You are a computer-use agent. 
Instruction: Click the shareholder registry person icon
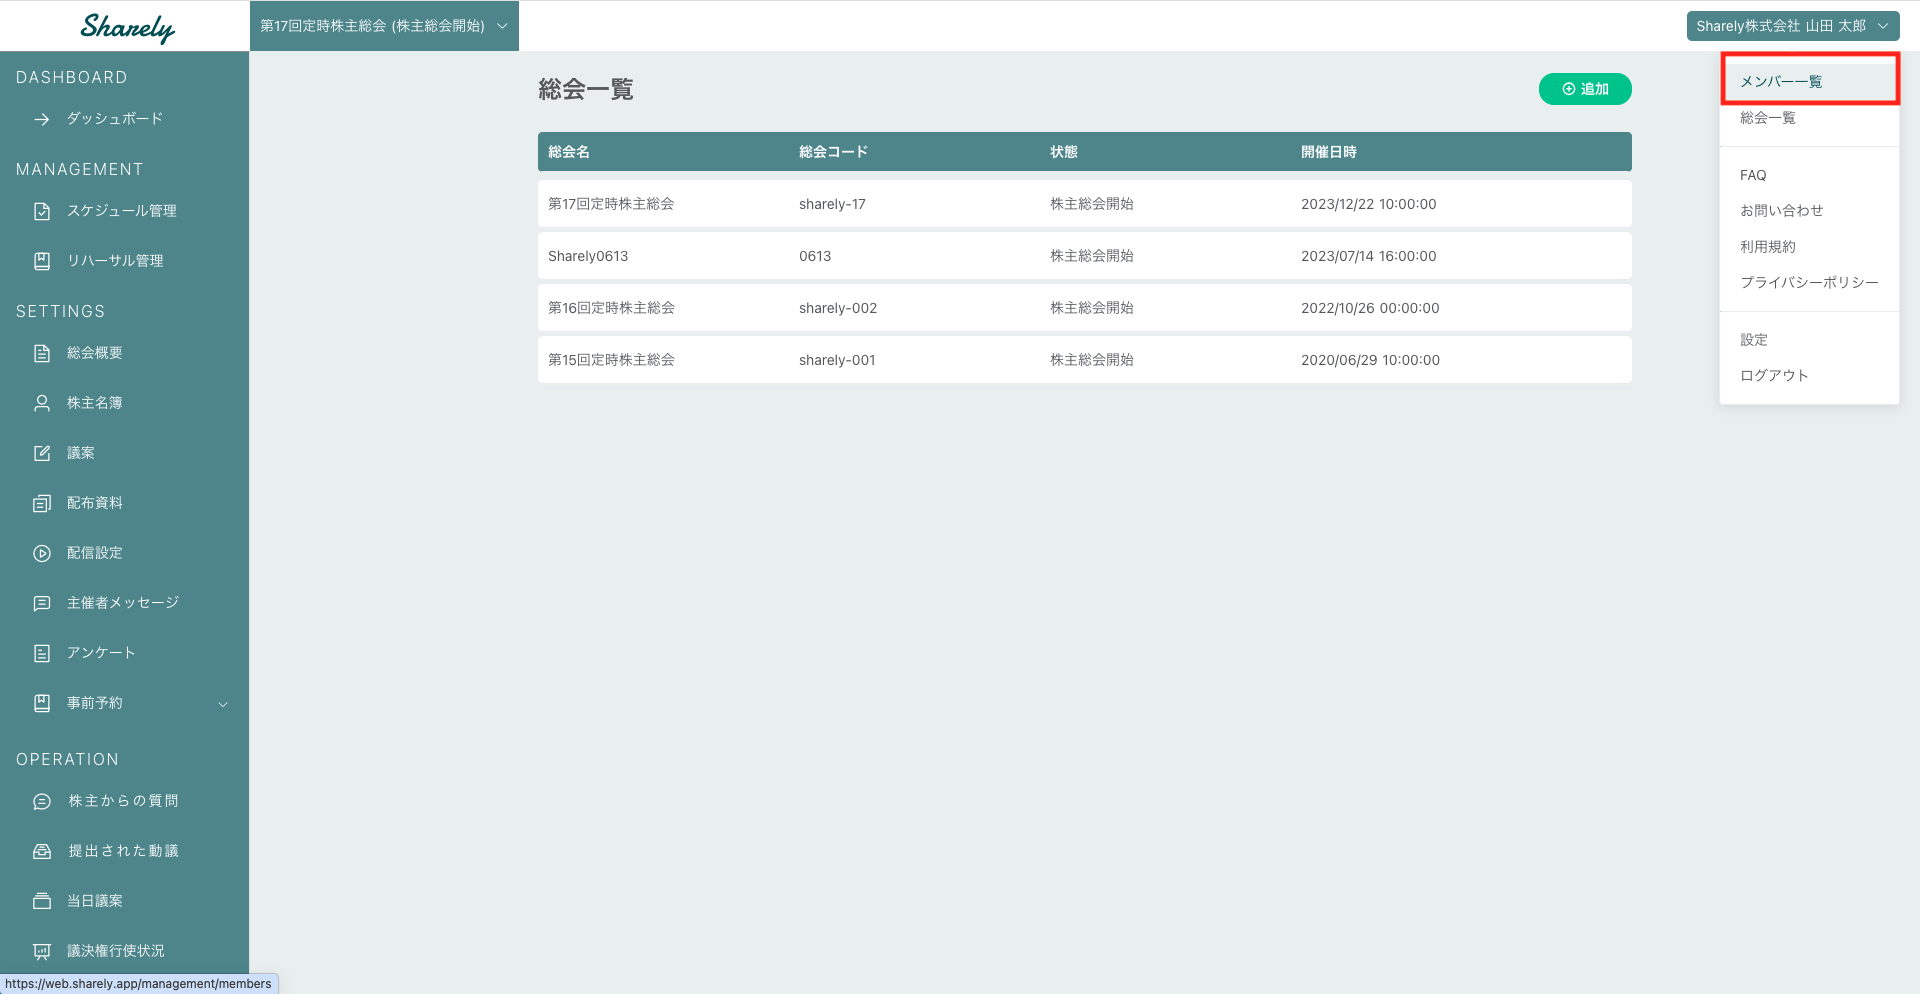pyautogui.click(x=42, y=403)
